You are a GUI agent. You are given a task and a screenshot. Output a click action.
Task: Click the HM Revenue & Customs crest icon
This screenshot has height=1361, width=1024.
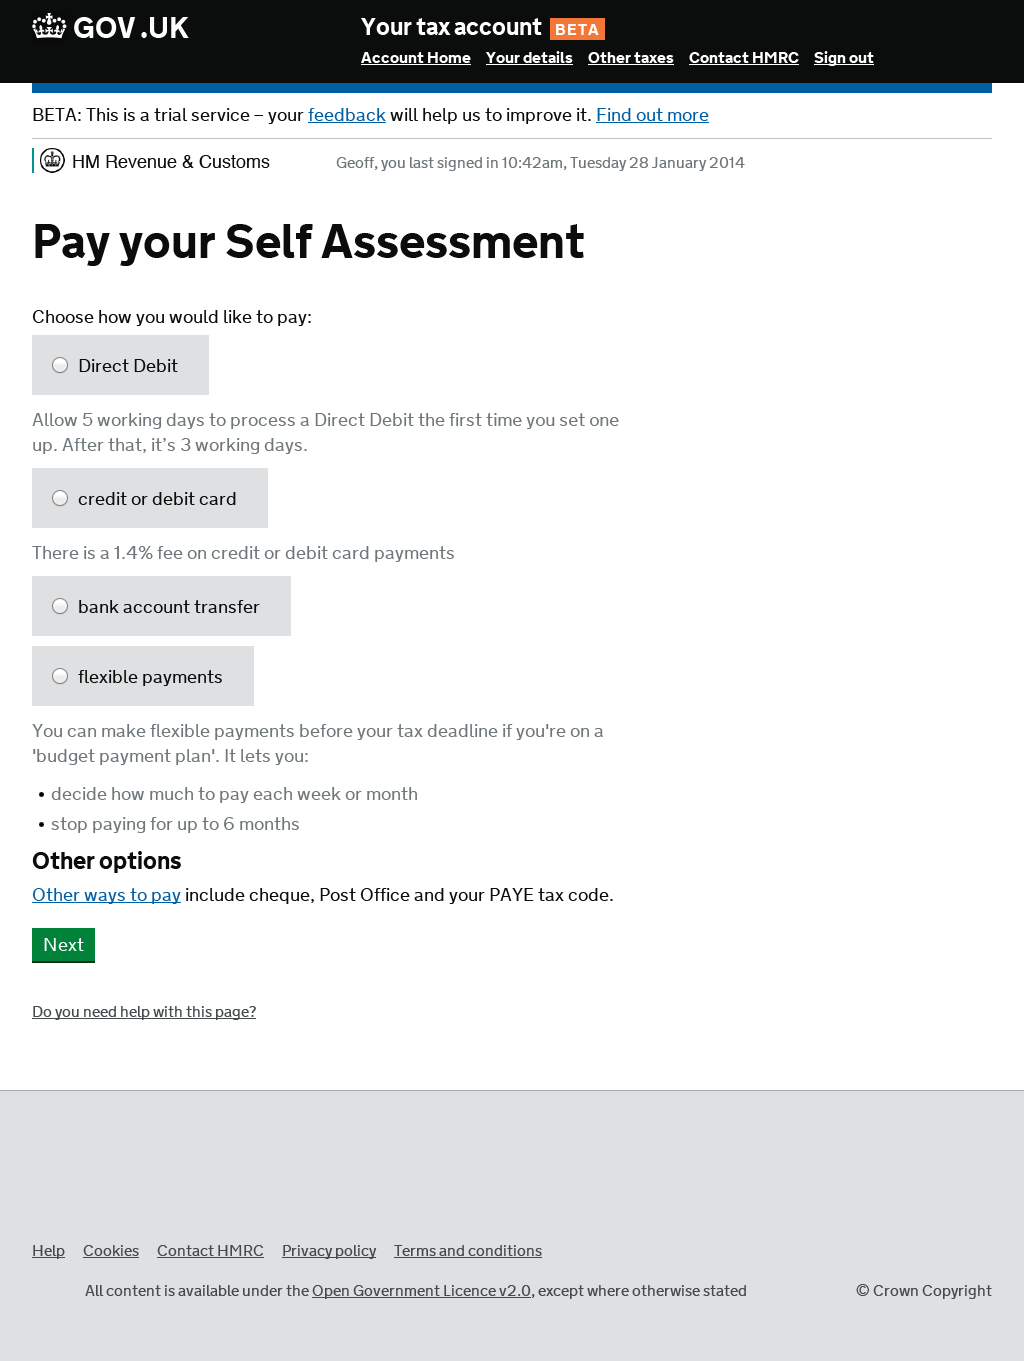pos(52,161)
